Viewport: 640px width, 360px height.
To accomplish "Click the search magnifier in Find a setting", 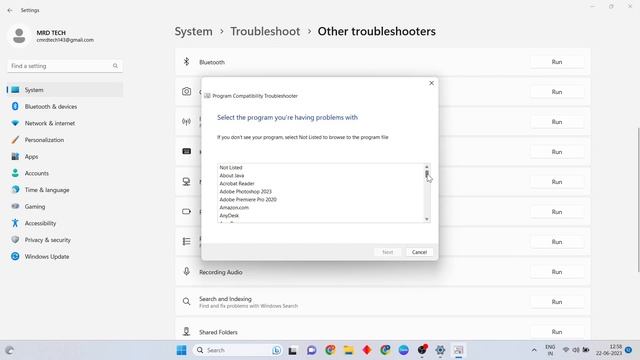I will 115,66.
